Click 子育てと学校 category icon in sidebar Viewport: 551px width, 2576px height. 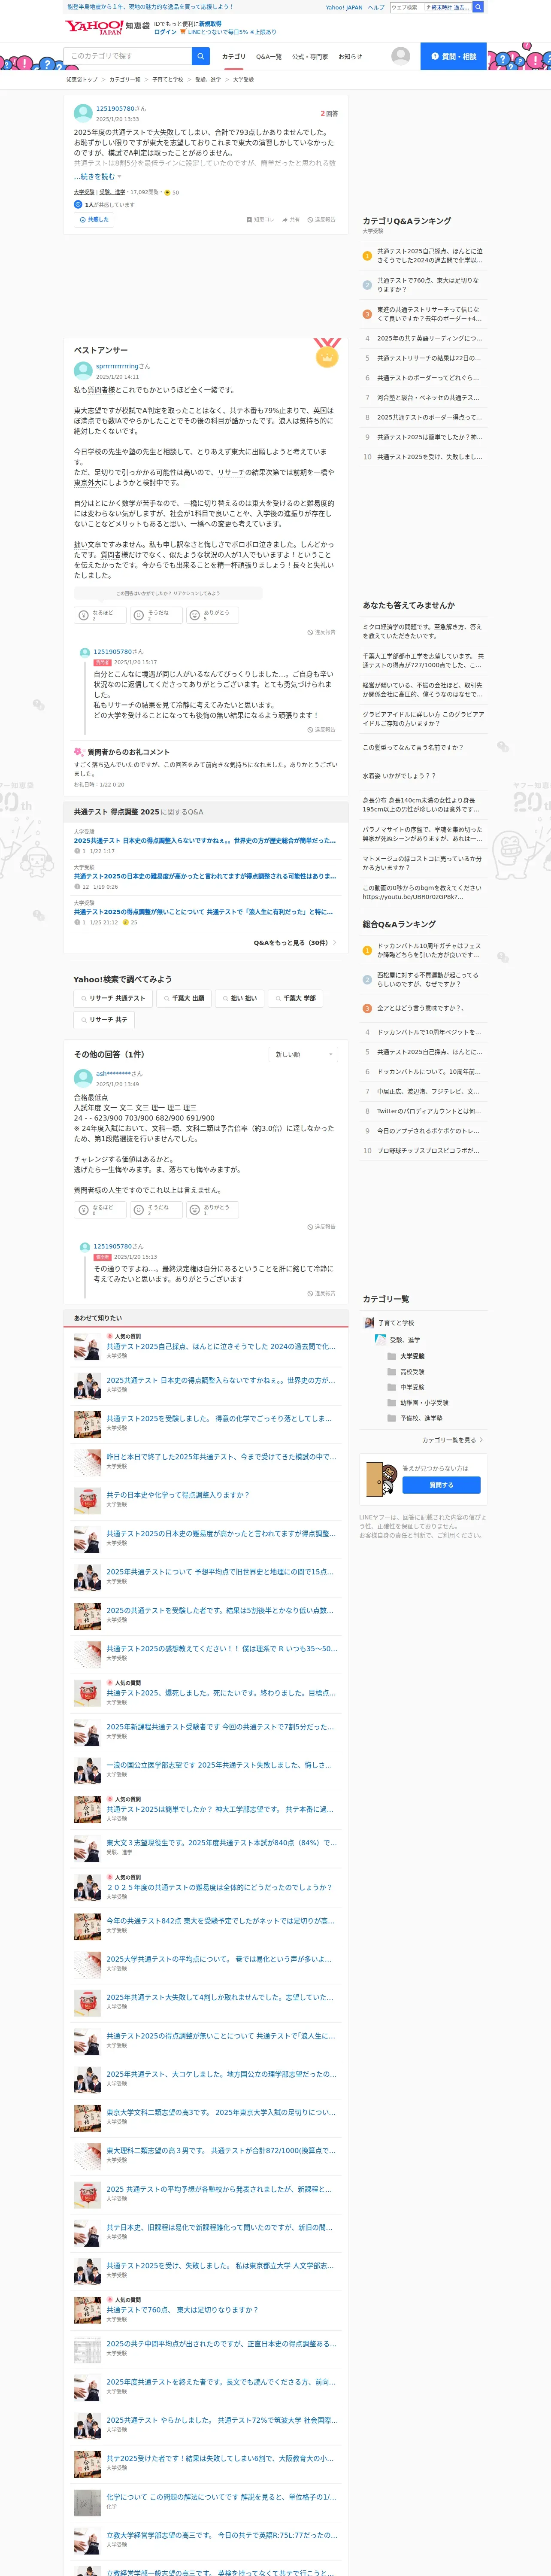click(x=368, y=1323)
